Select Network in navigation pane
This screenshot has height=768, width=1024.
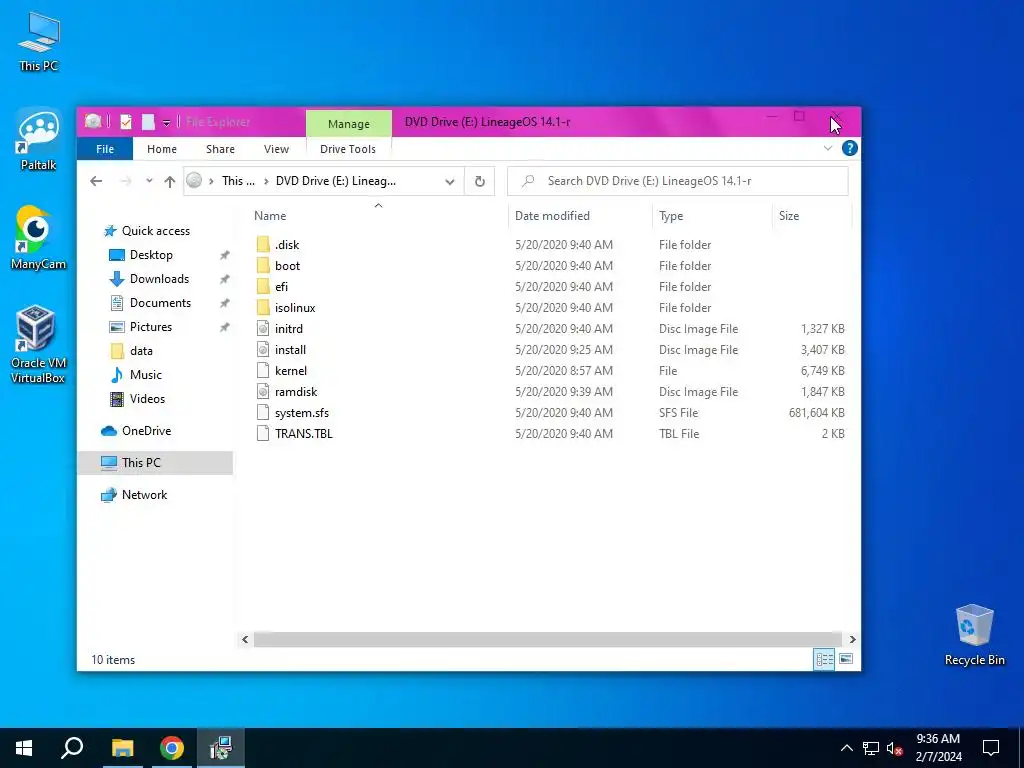(144, 495)
